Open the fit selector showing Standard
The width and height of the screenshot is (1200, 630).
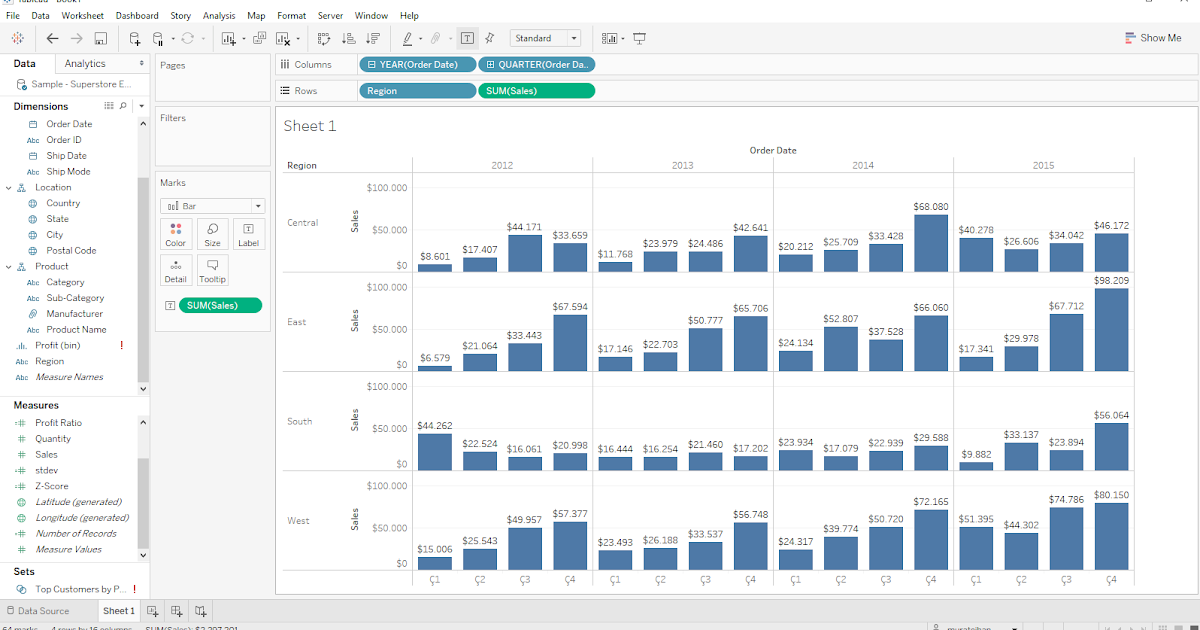[545, 38]
